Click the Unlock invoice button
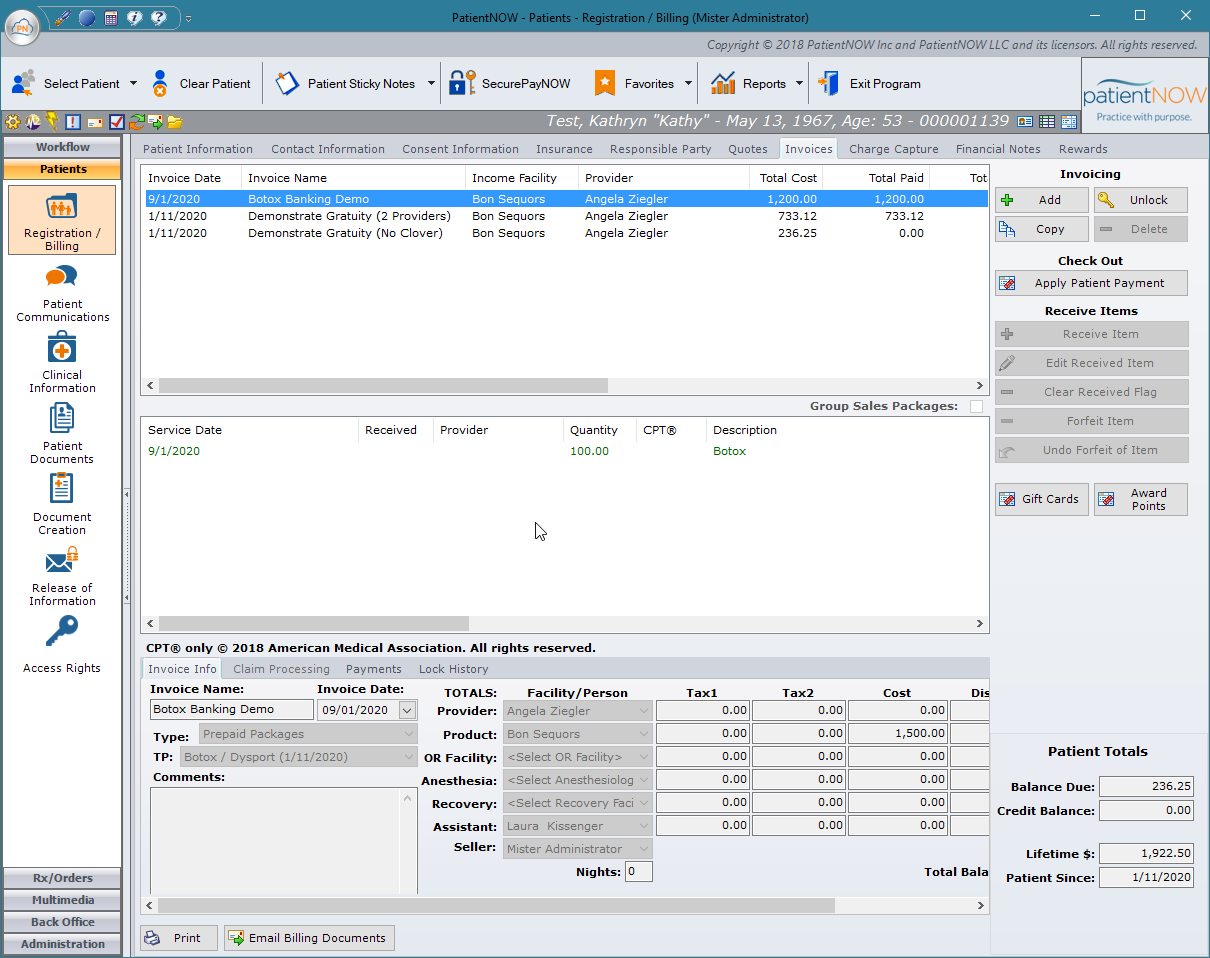The image size is (1210, 958). point(1141,200)
